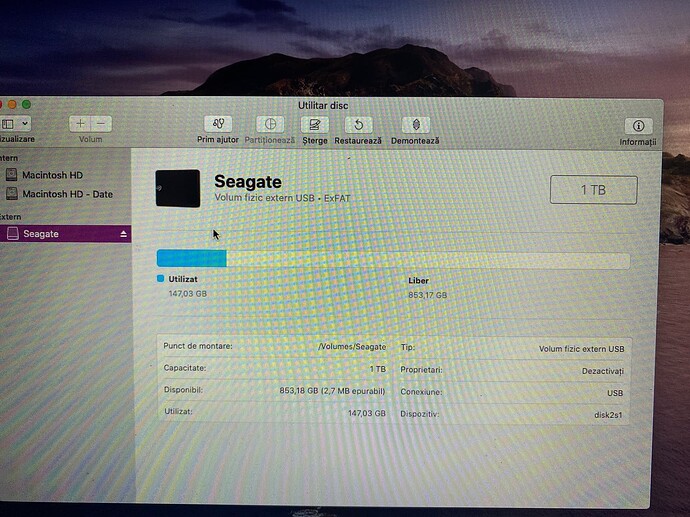
Task: Click the Utilitar disc window title
Action: [323, 106]
